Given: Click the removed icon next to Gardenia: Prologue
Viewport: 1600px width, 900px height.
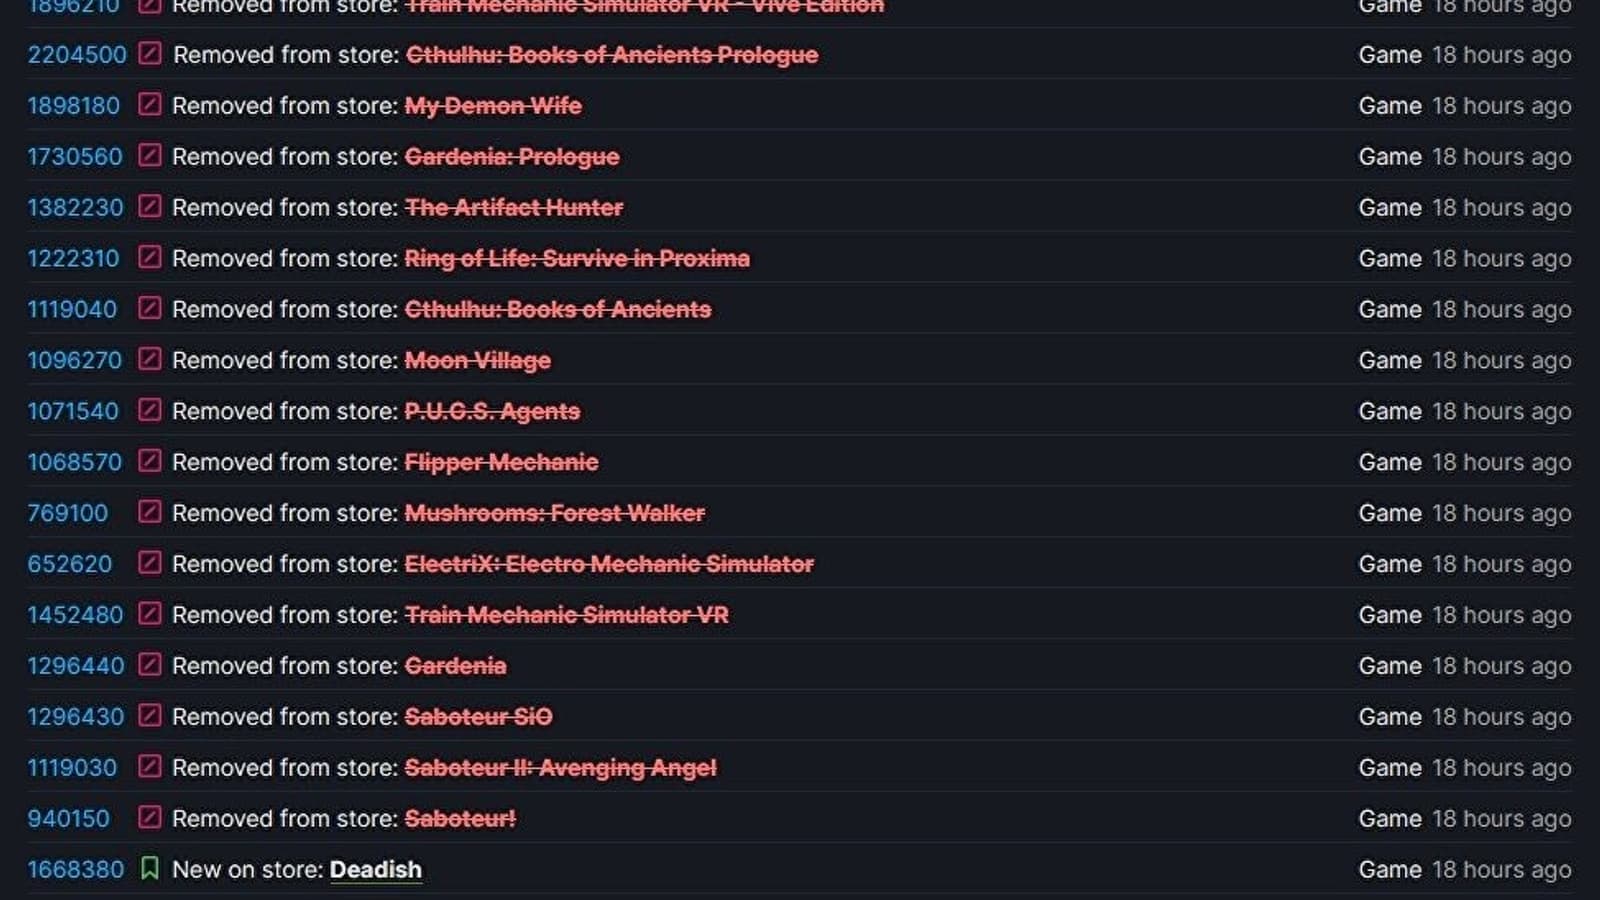Looking at the screenshot, I should point(149,156).
